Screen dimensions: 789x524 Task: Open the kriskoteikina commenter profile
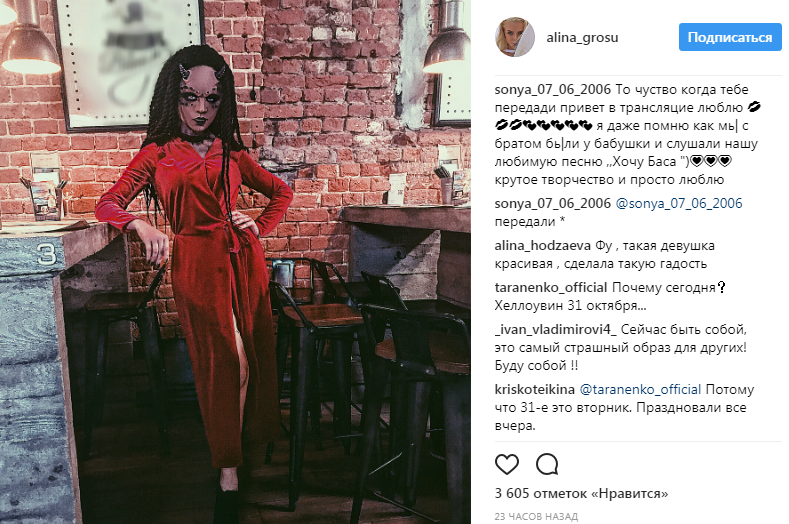coord(534,390)
